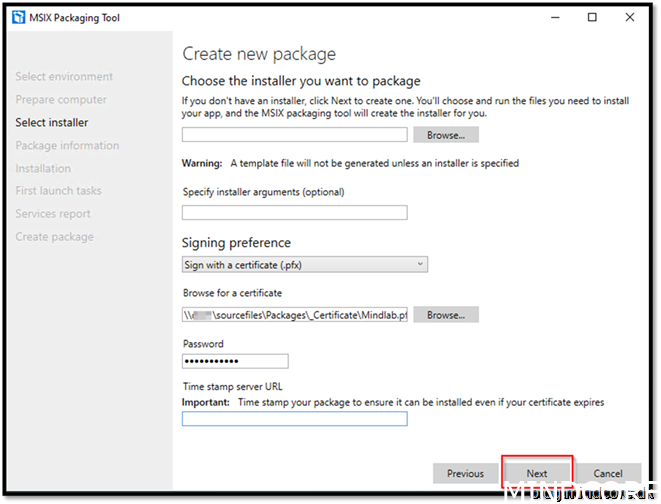Viewport: 661px width, 504px height.
Task: Focus the installer path input field
Action: point(295,135)
